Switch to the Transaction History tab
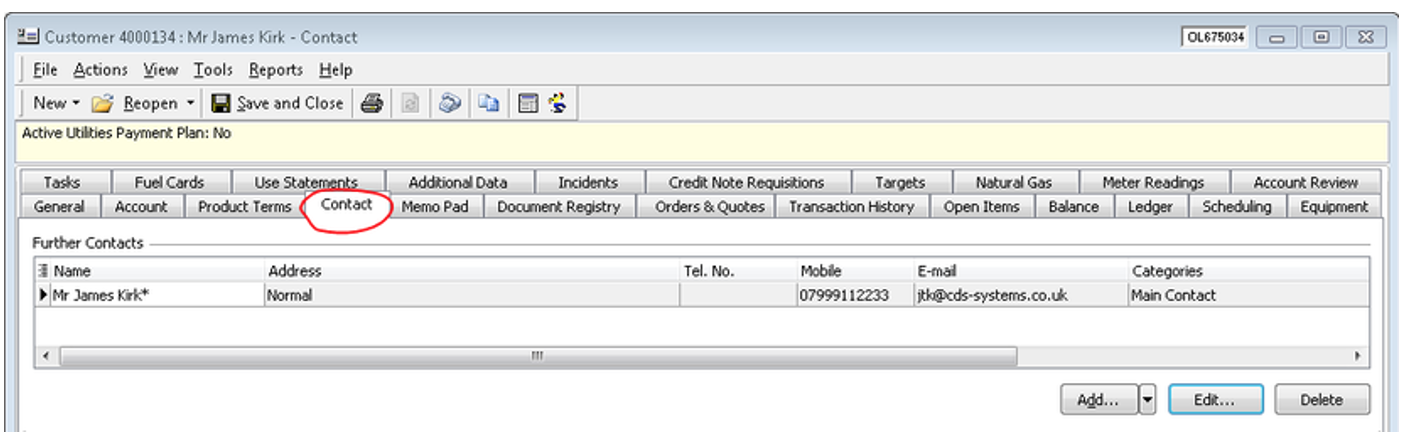Viewport: 1406px width, 446px height. 851,207
